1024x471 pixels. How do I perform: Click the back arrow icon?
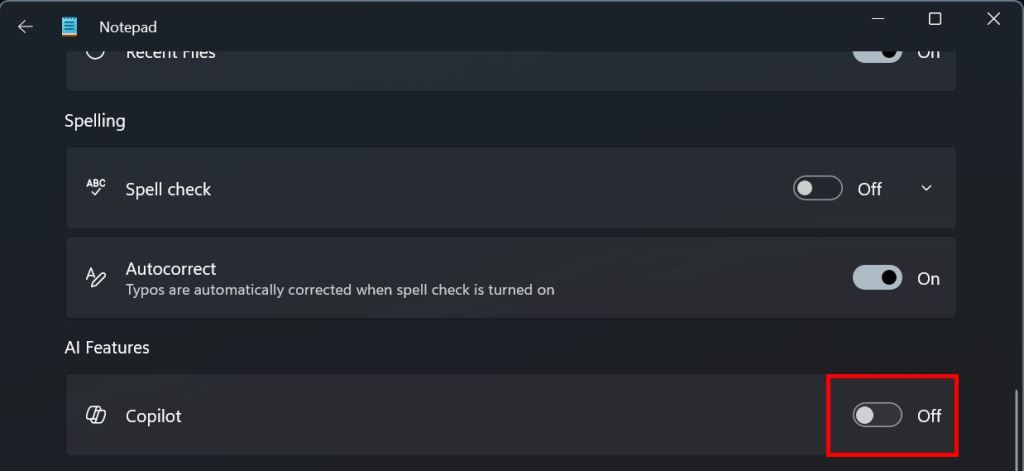25,27
